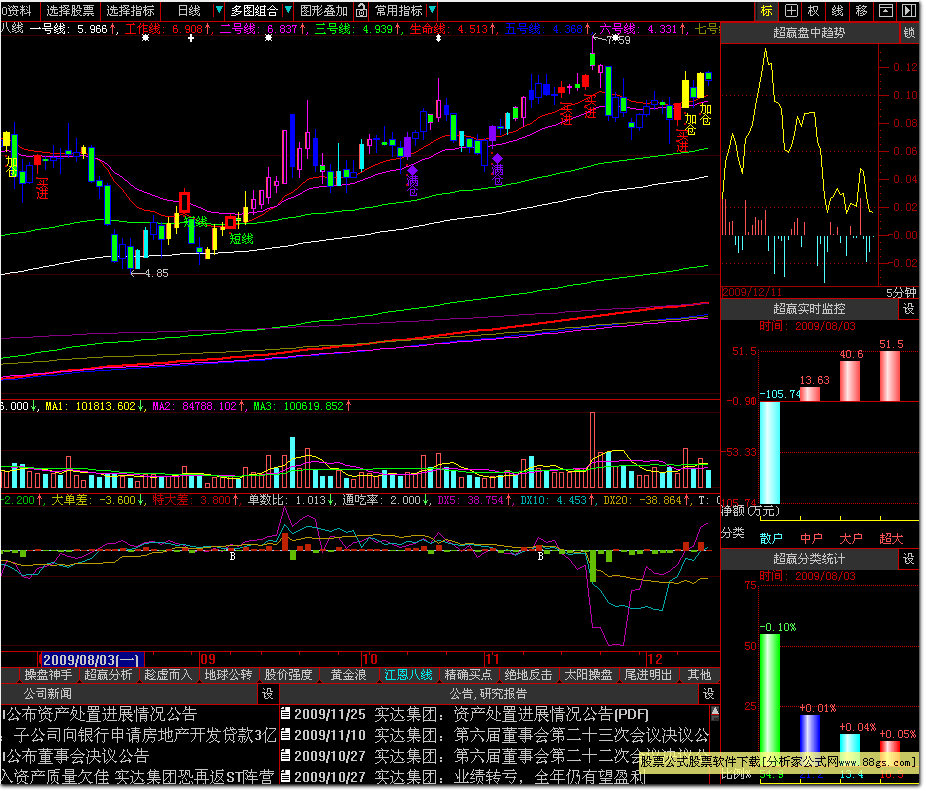Open 设 settings for 超赢分类统计 panel
Viewport: 926px width, 791px height.
[x=909, y=559]
